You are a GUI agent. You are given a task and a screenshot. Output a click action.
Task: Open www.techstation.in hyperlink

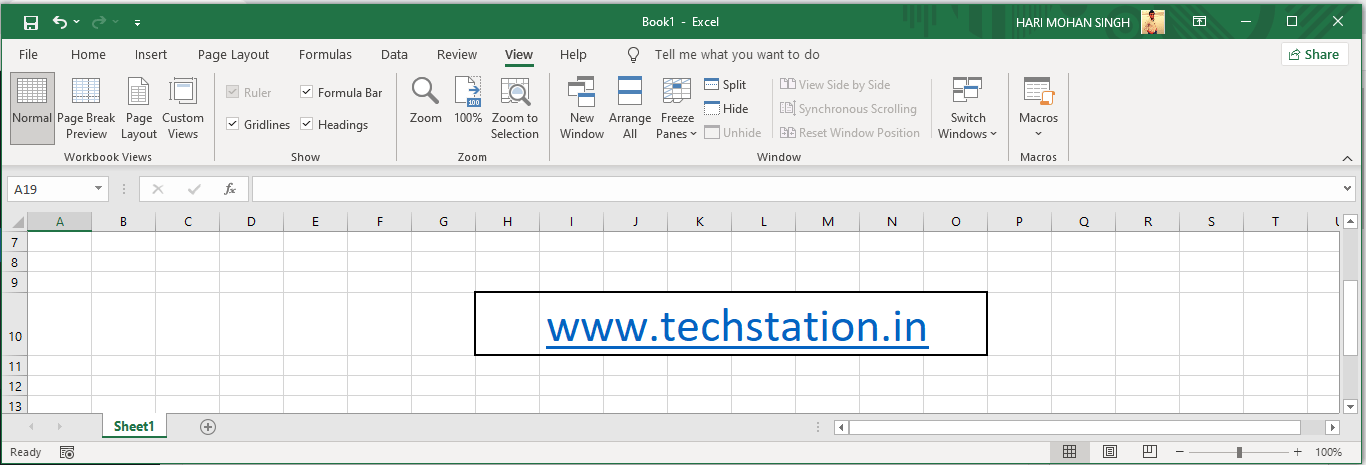[x=737, y=328]
